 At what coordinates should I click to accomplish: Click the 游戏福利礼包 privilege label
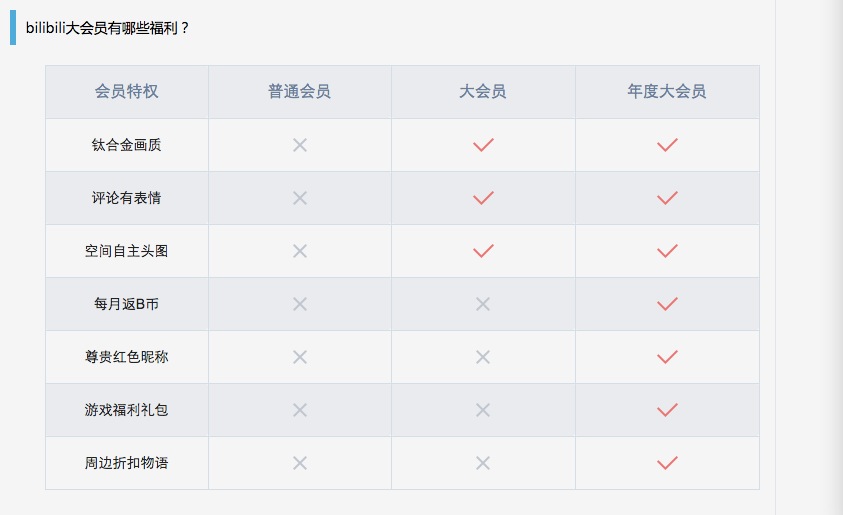126,410
